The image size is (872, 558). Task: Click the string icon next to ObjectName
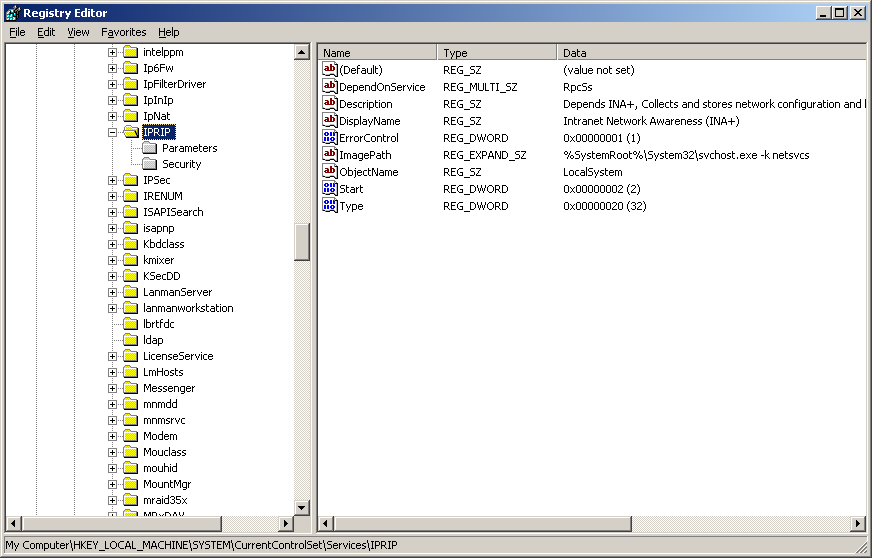[330, 171]
